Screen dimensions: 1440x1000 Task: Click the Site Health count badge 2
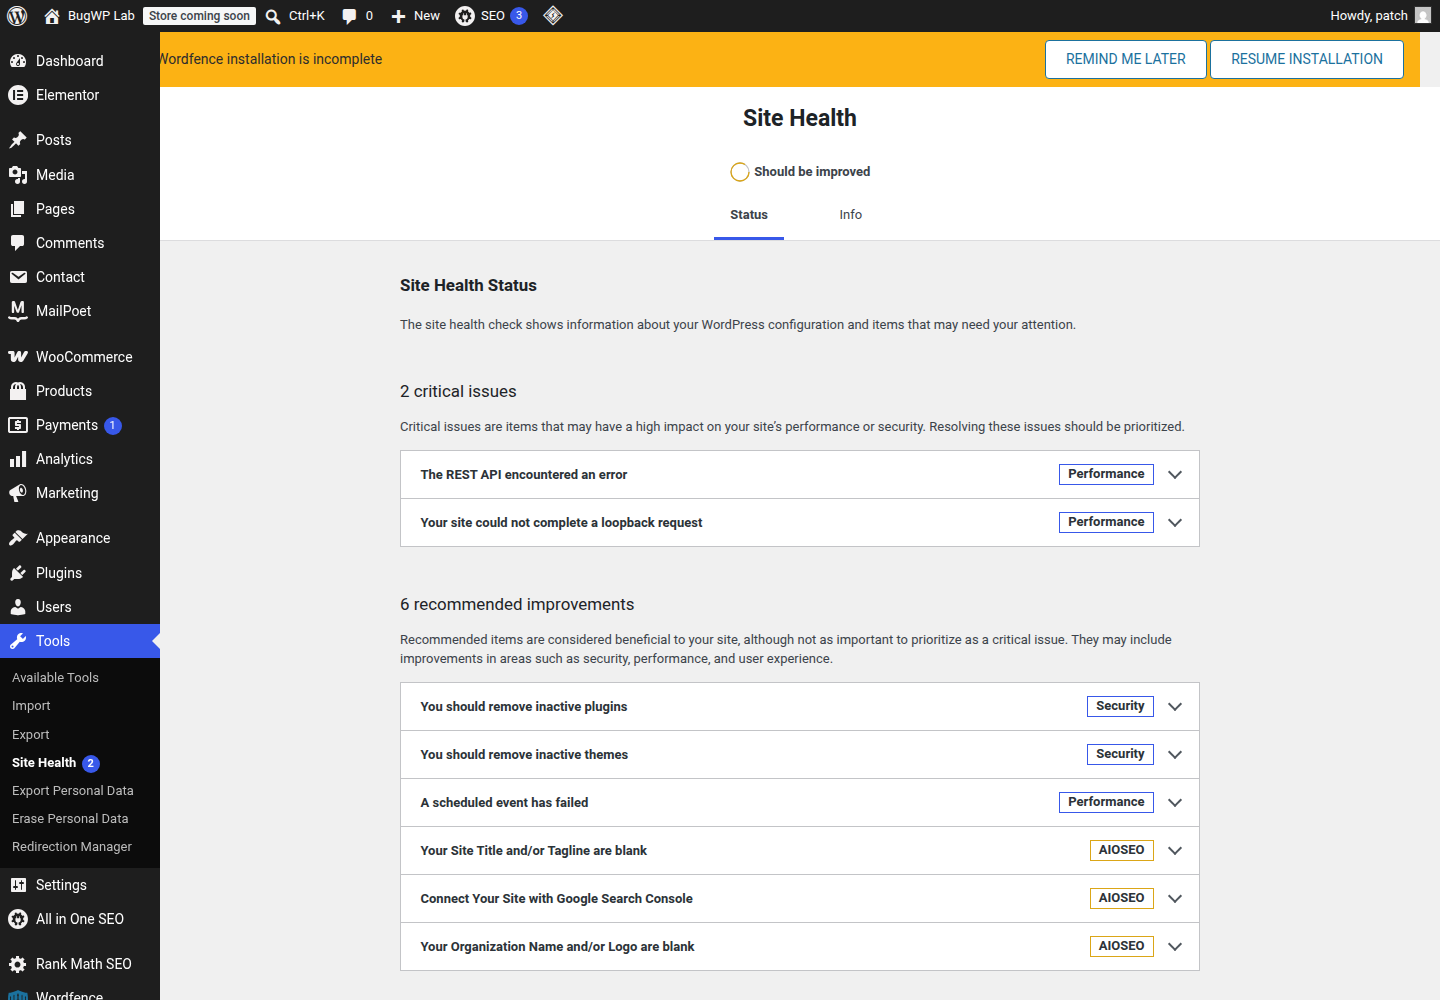(91, 764)
